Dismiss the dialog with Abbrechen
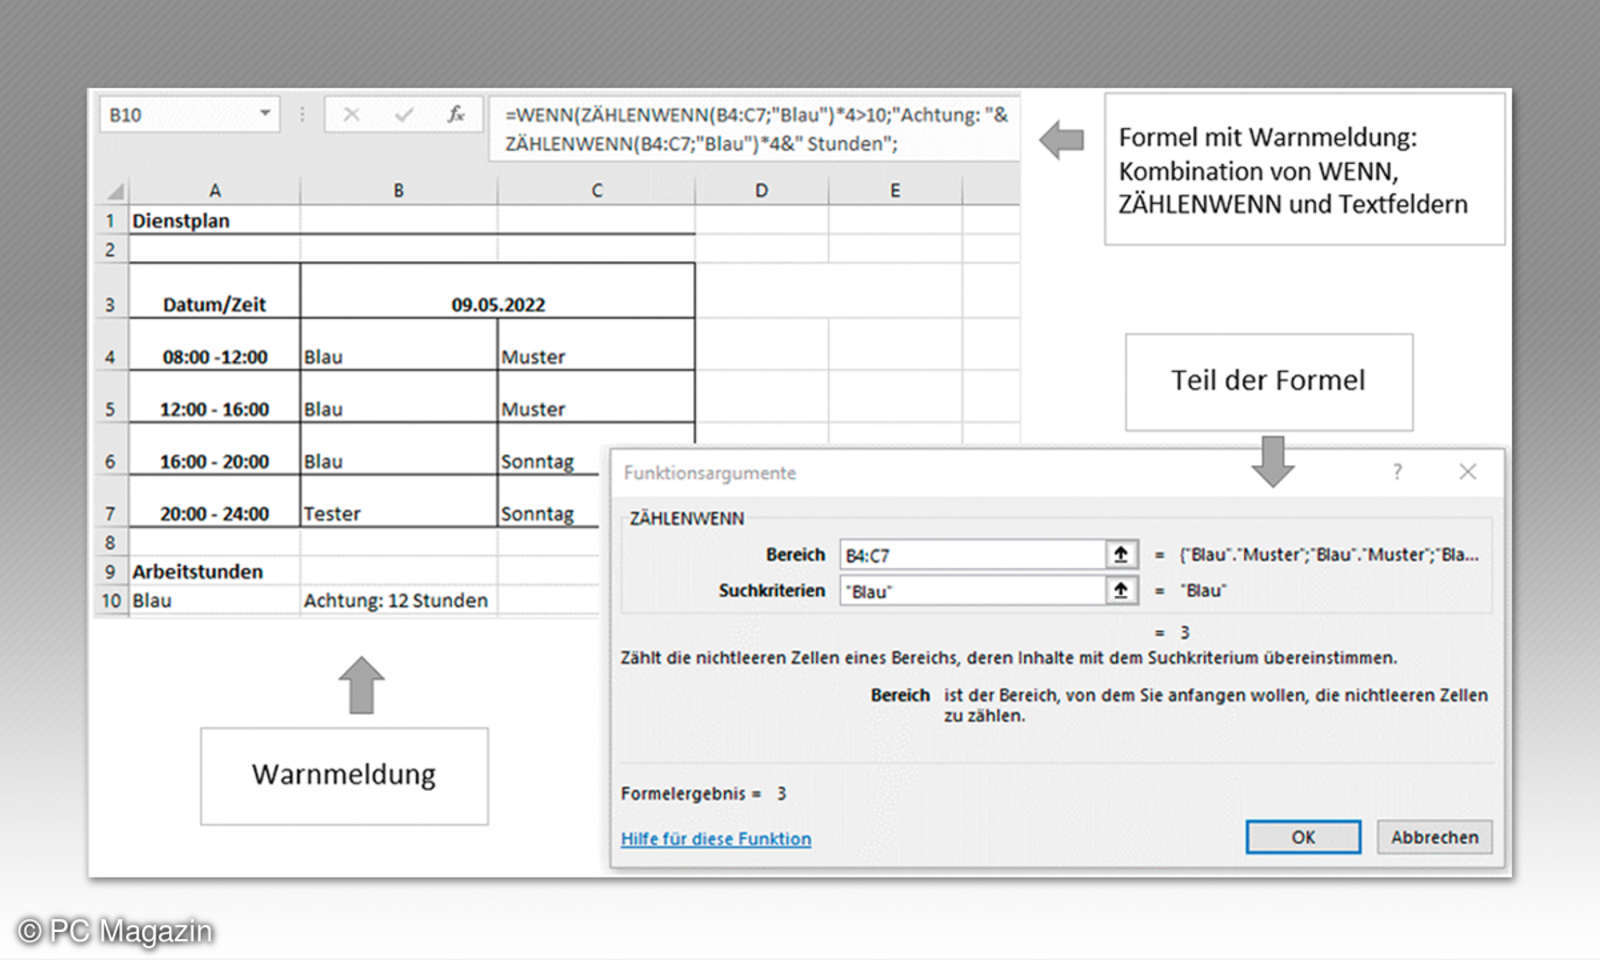The image size is (1600, 960). click(1434, 837)
